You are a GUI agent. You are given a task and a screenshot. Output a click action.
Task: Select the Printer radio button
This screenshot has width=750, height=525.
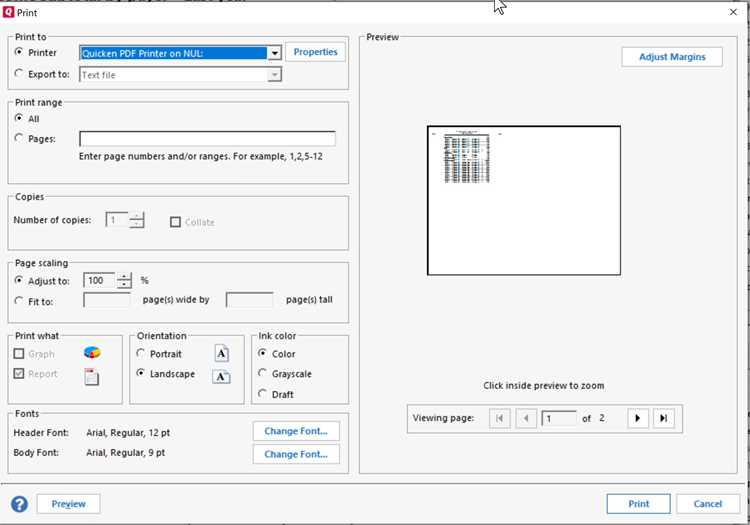(x=19, y=51)
